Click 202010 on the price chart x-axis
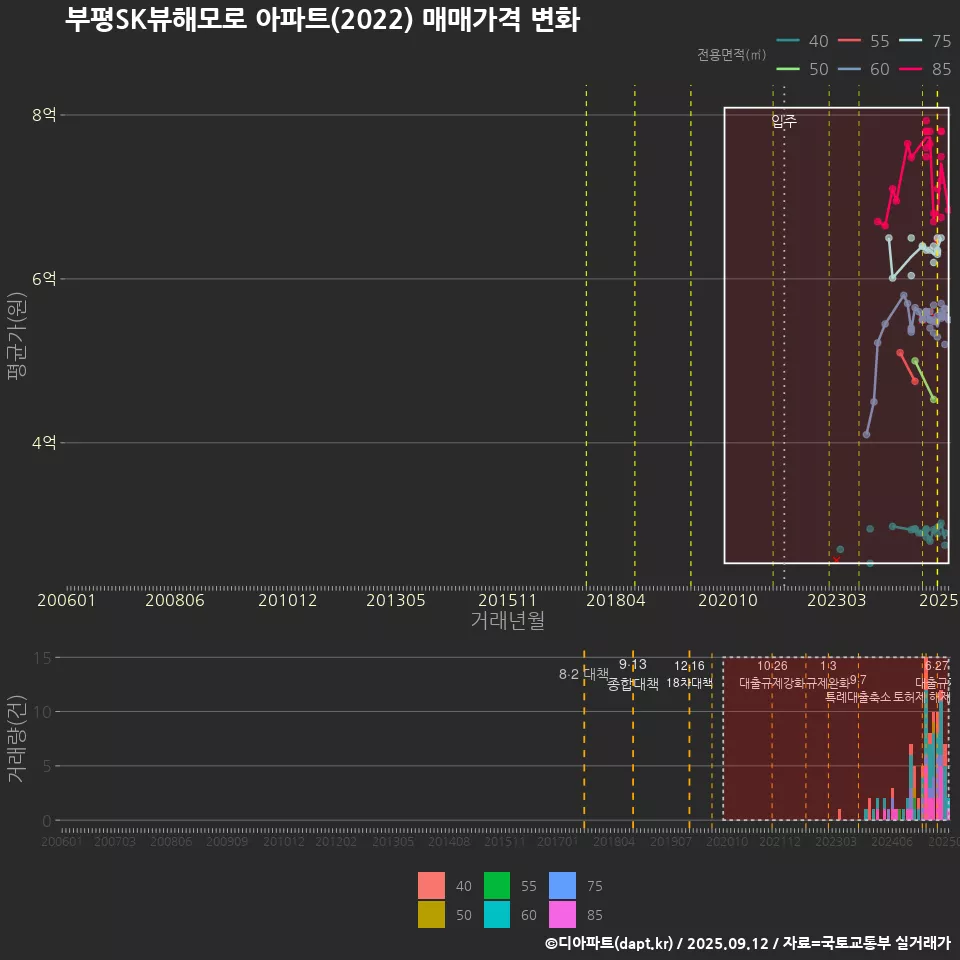 pyautogui.click(x=728, y=600)
